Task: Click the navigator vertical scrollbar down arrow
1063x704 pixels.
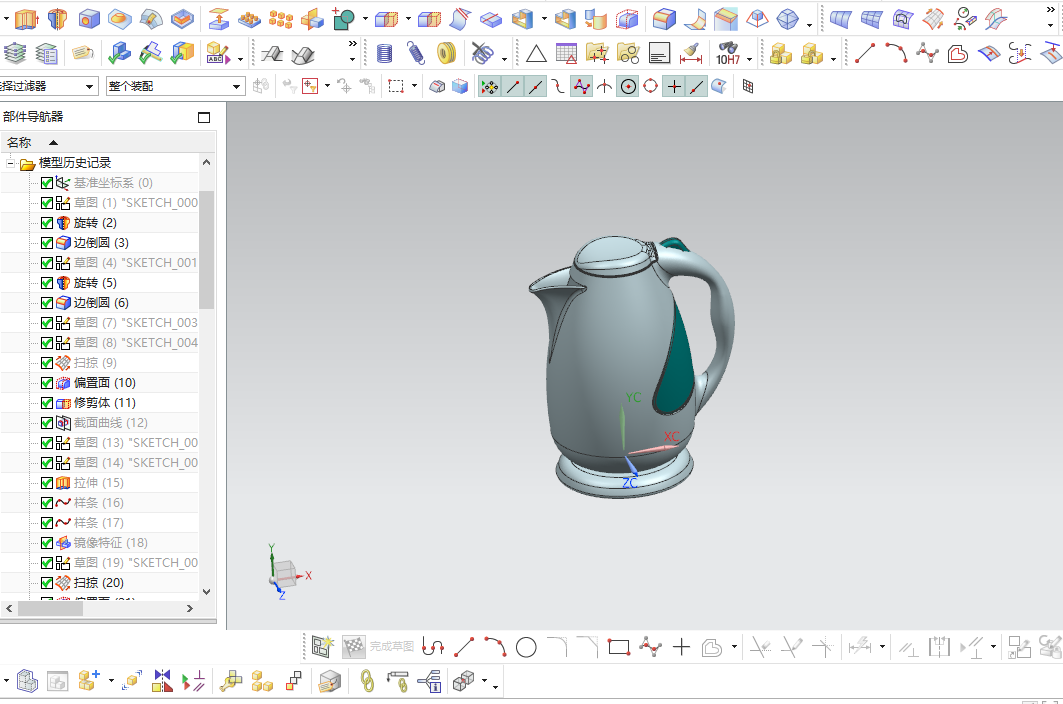Action: [x=207, y=592]
